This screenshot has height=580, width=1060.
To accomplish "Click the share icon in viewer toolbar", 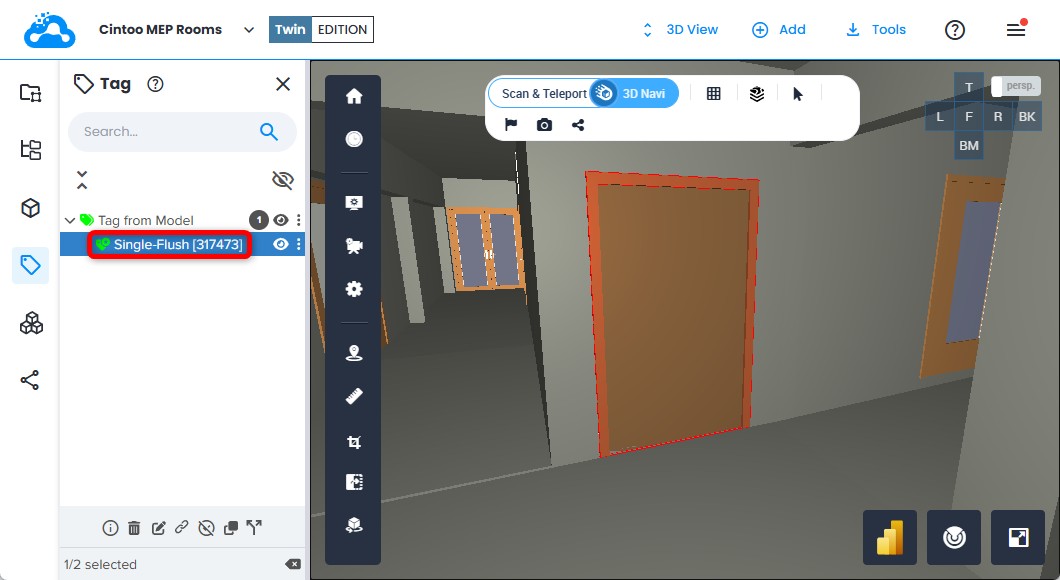I will coord(578,125).
